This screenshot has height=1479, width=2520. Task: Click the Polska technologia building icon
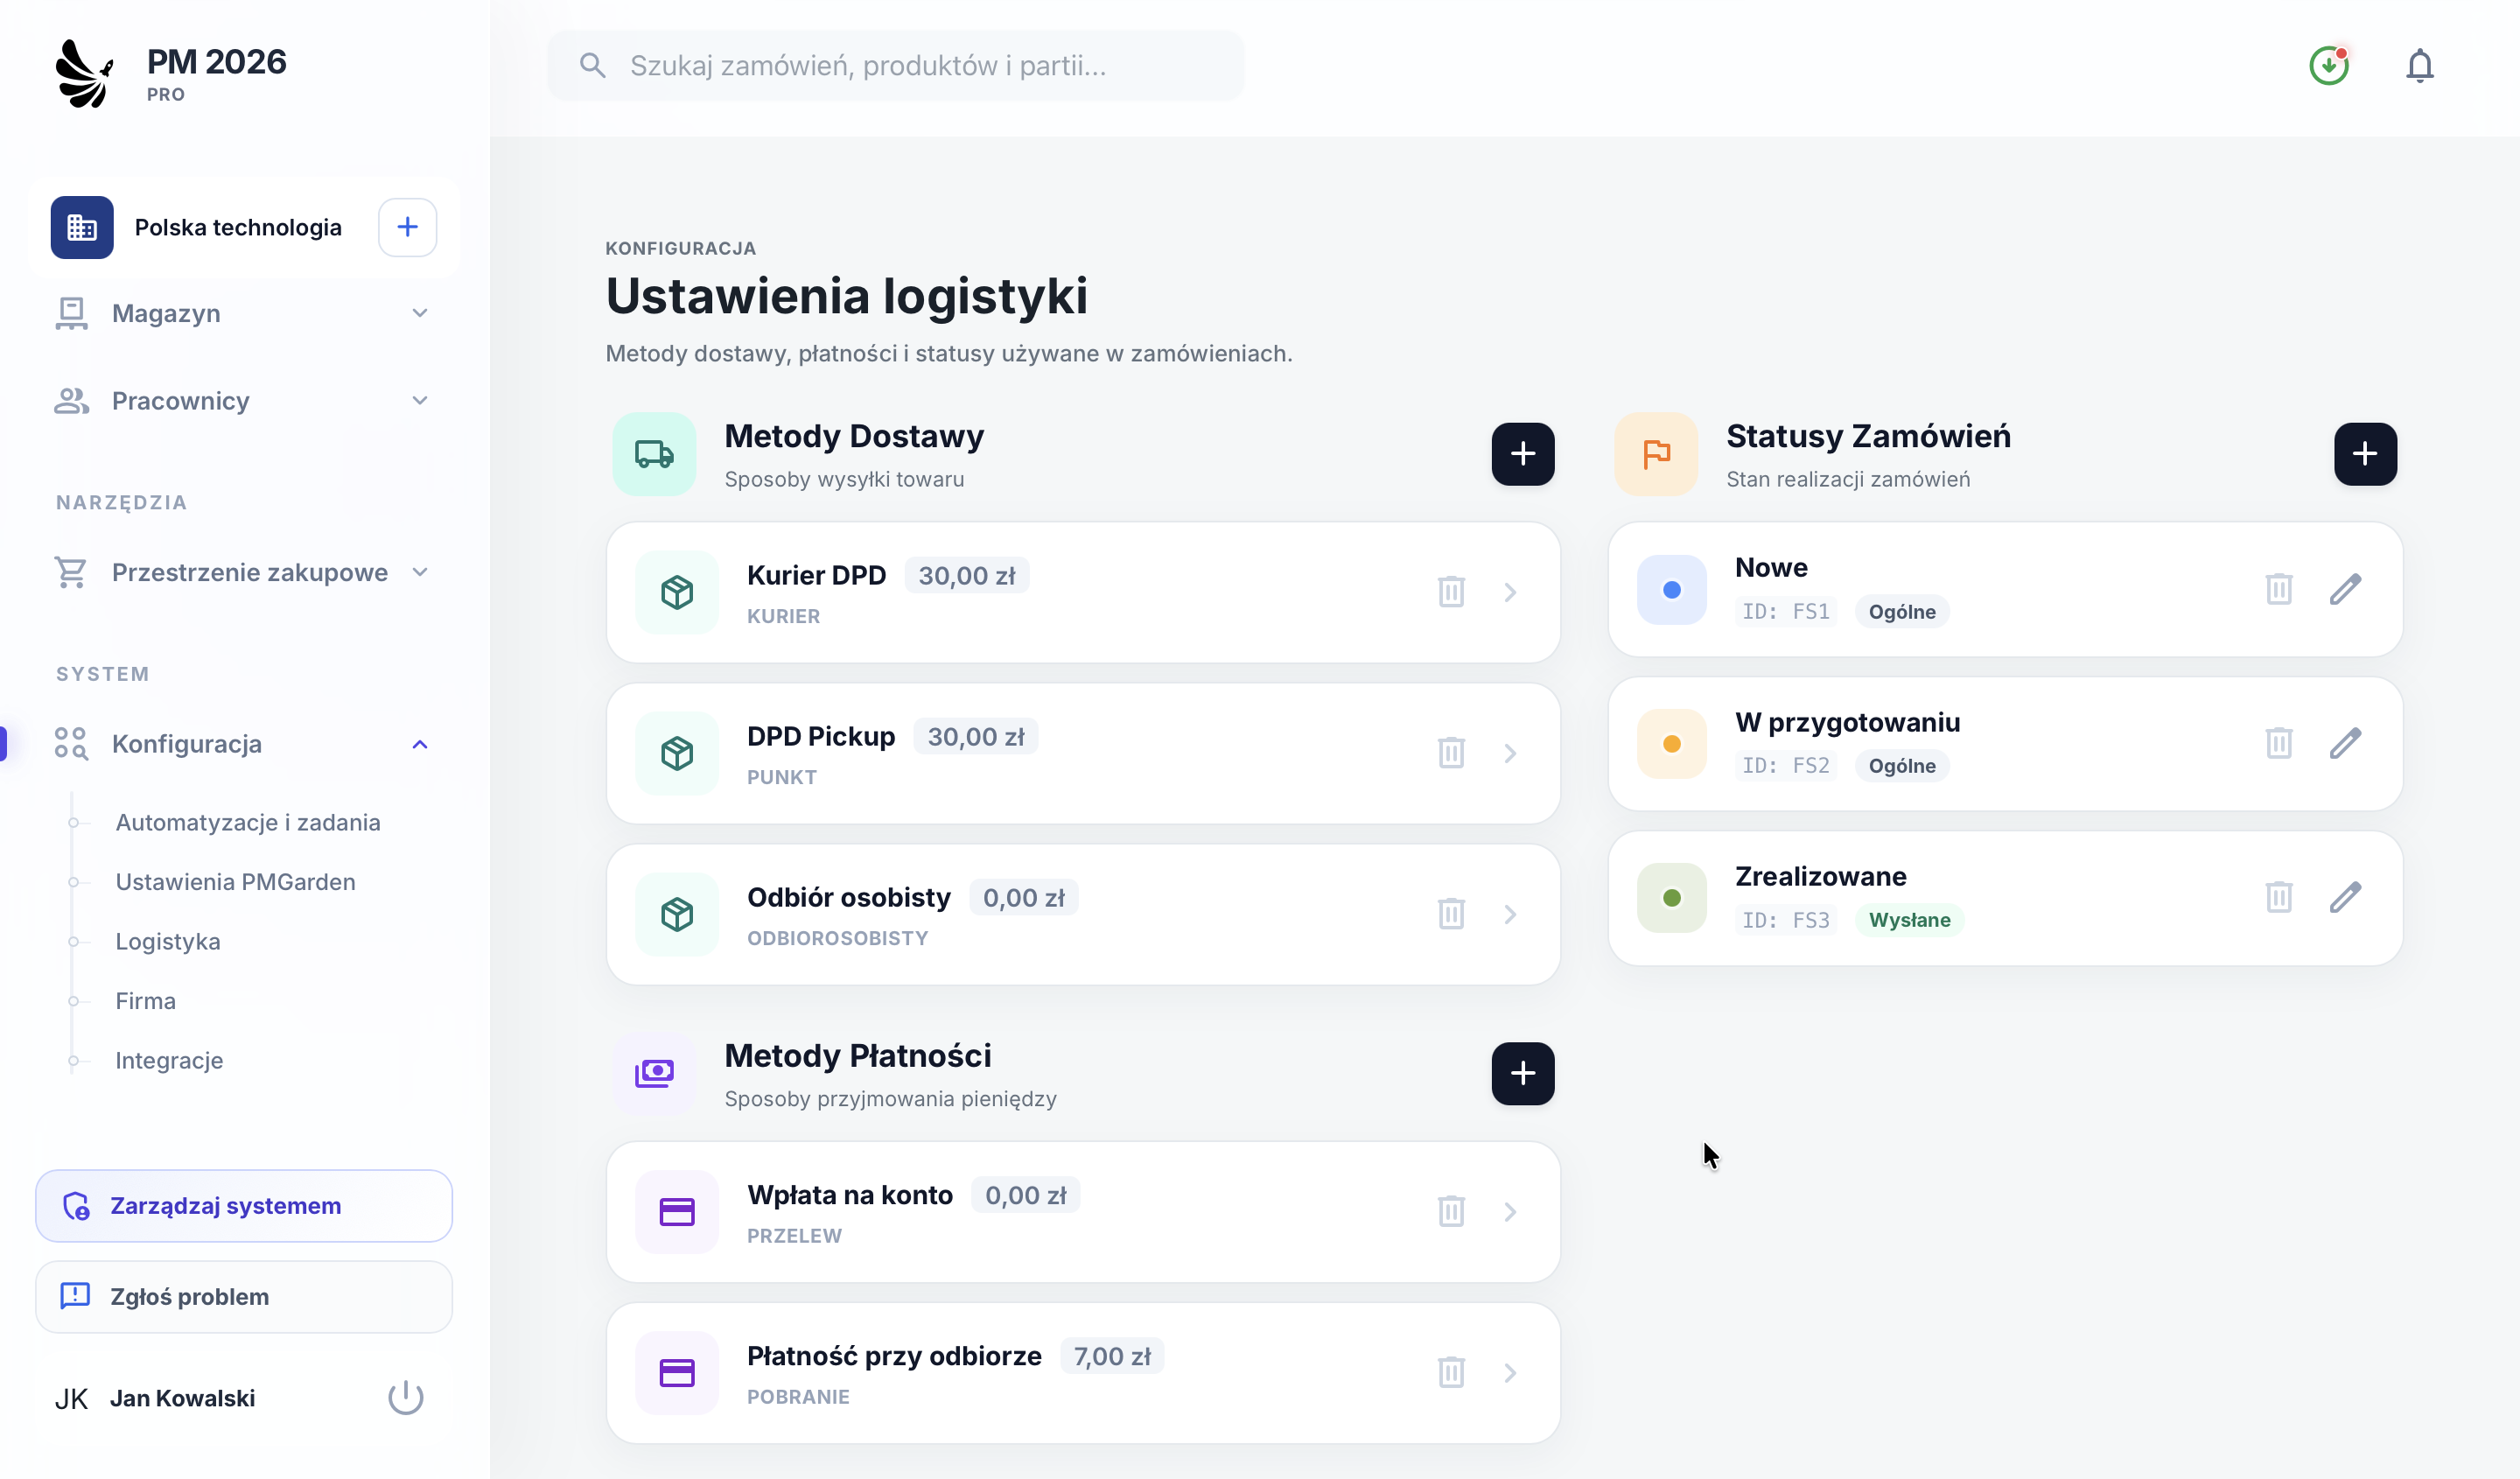pyautogui.click(x=82, y=227)
